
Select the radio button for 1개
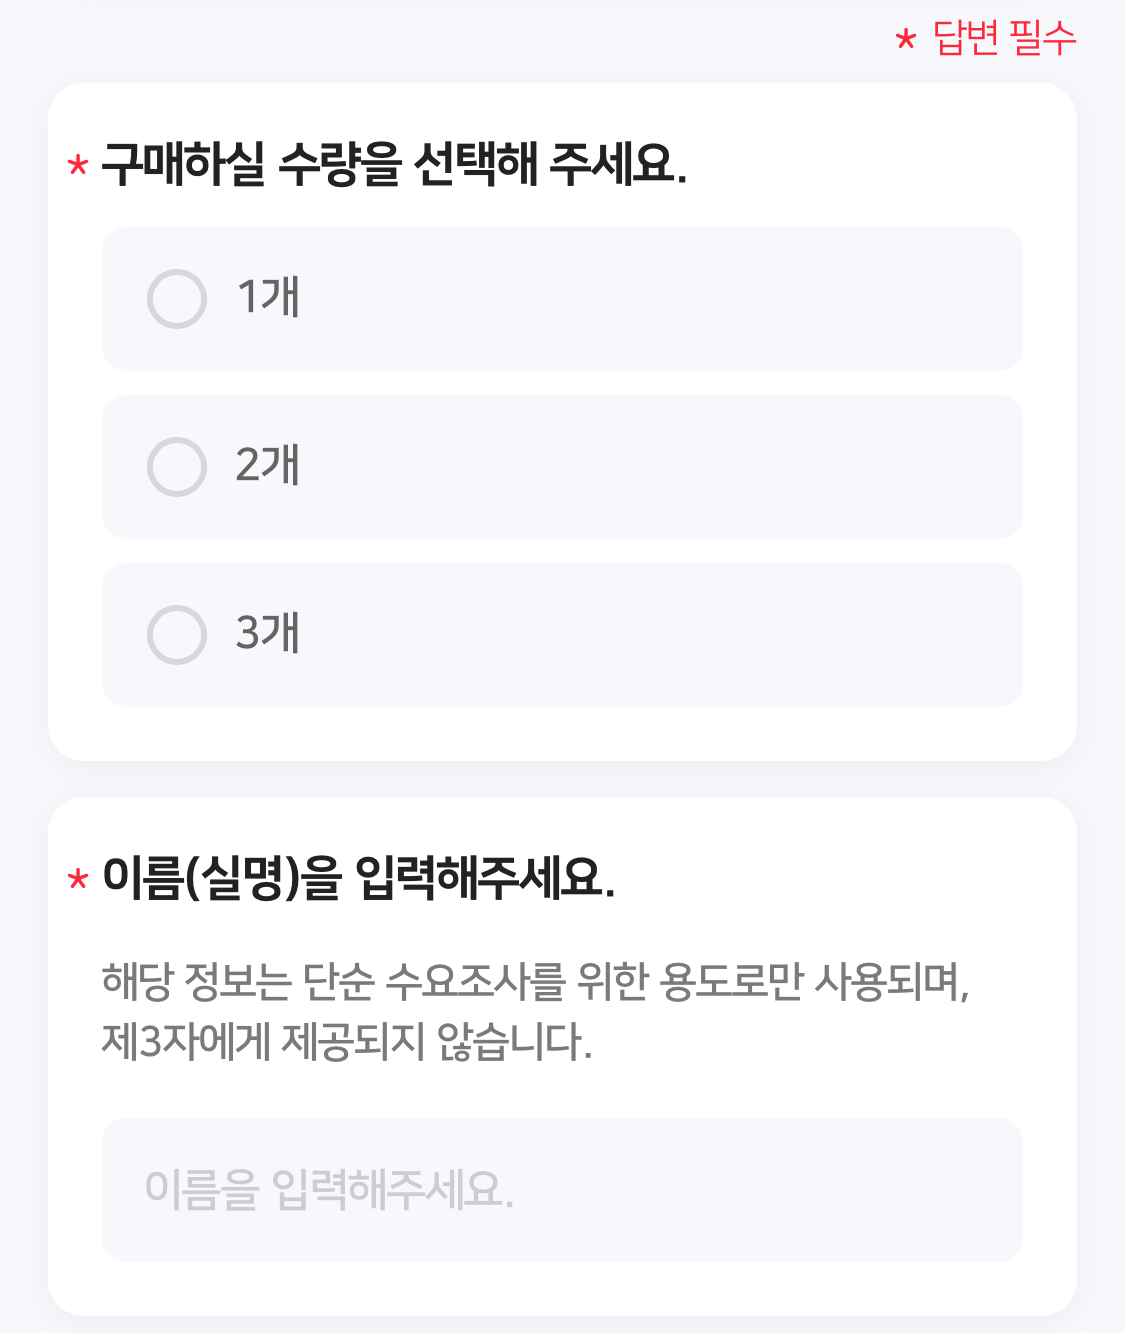pos(177,299)
